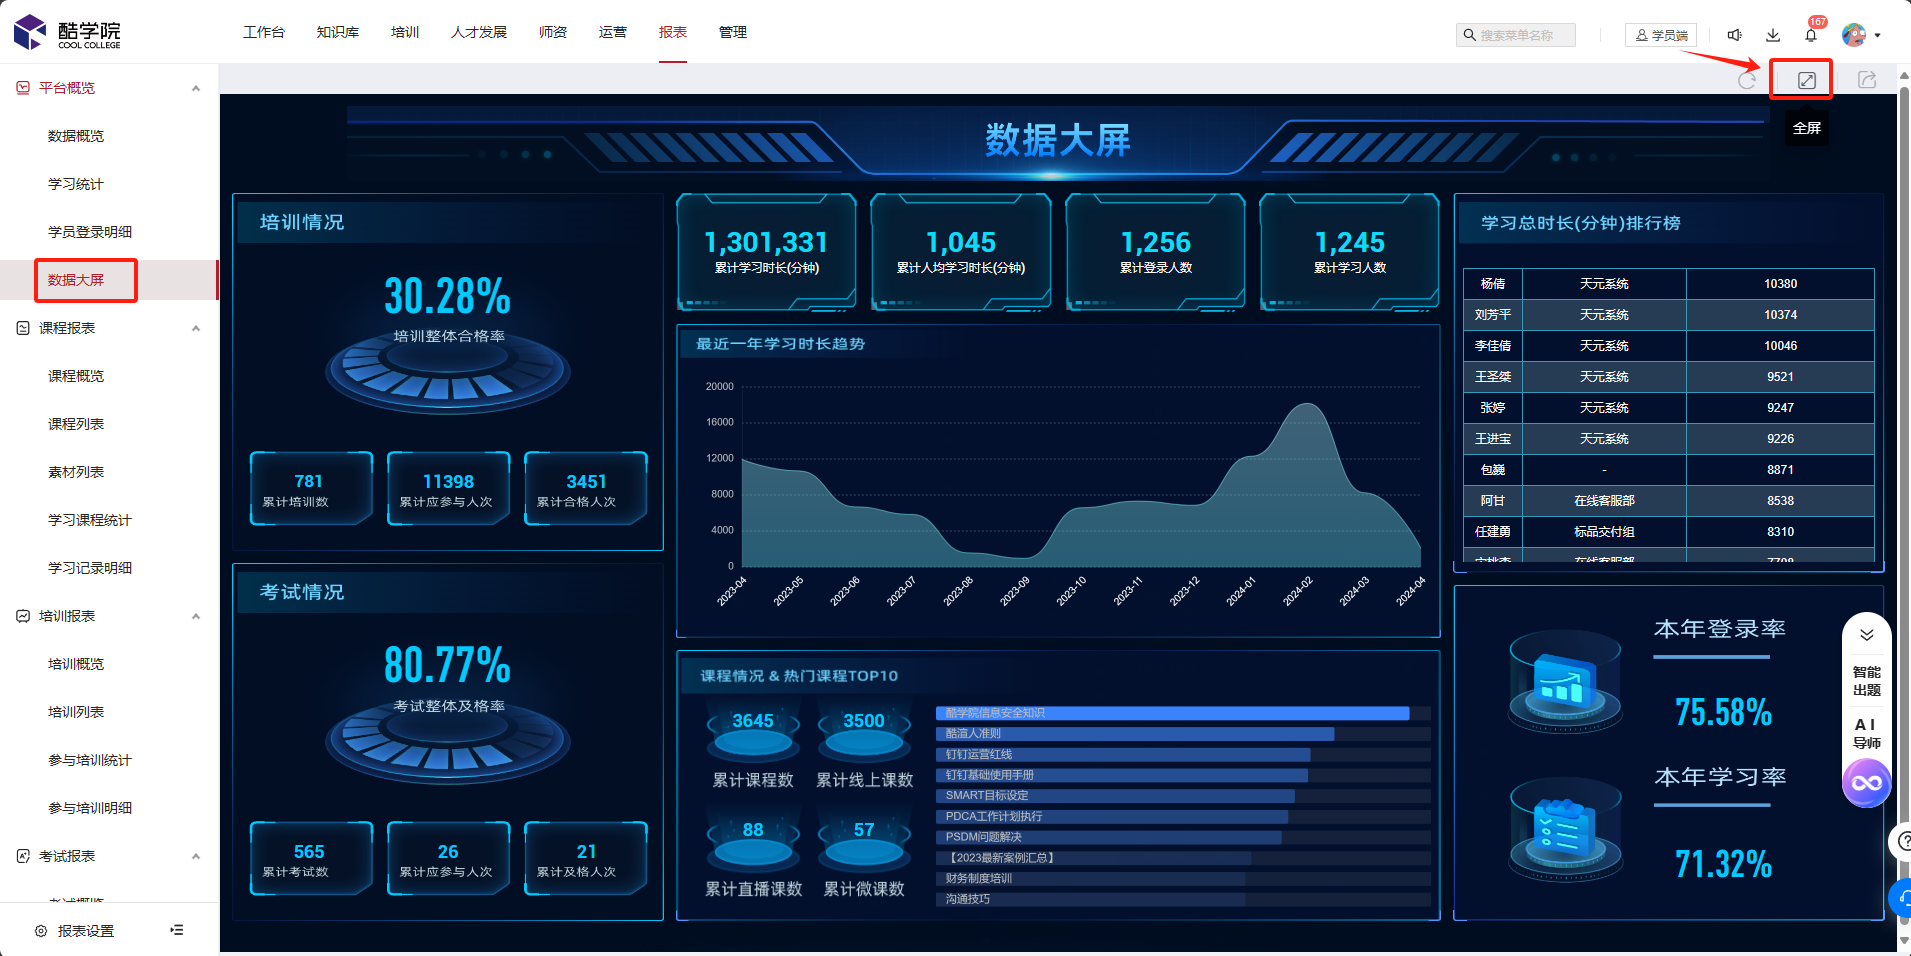This screenshot has width=1911, height=956.
Task: Open the 人才发展 menu
Action: coord(479,32)
